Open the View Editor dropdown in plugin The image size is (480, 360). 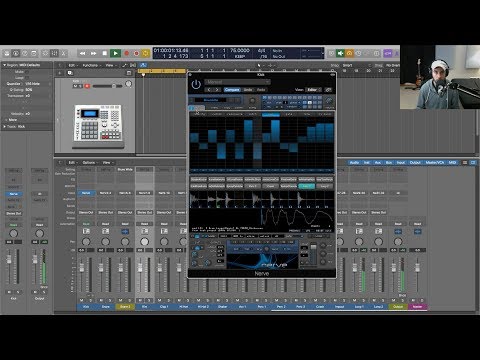pyautogui.click(x=313, y=90)
